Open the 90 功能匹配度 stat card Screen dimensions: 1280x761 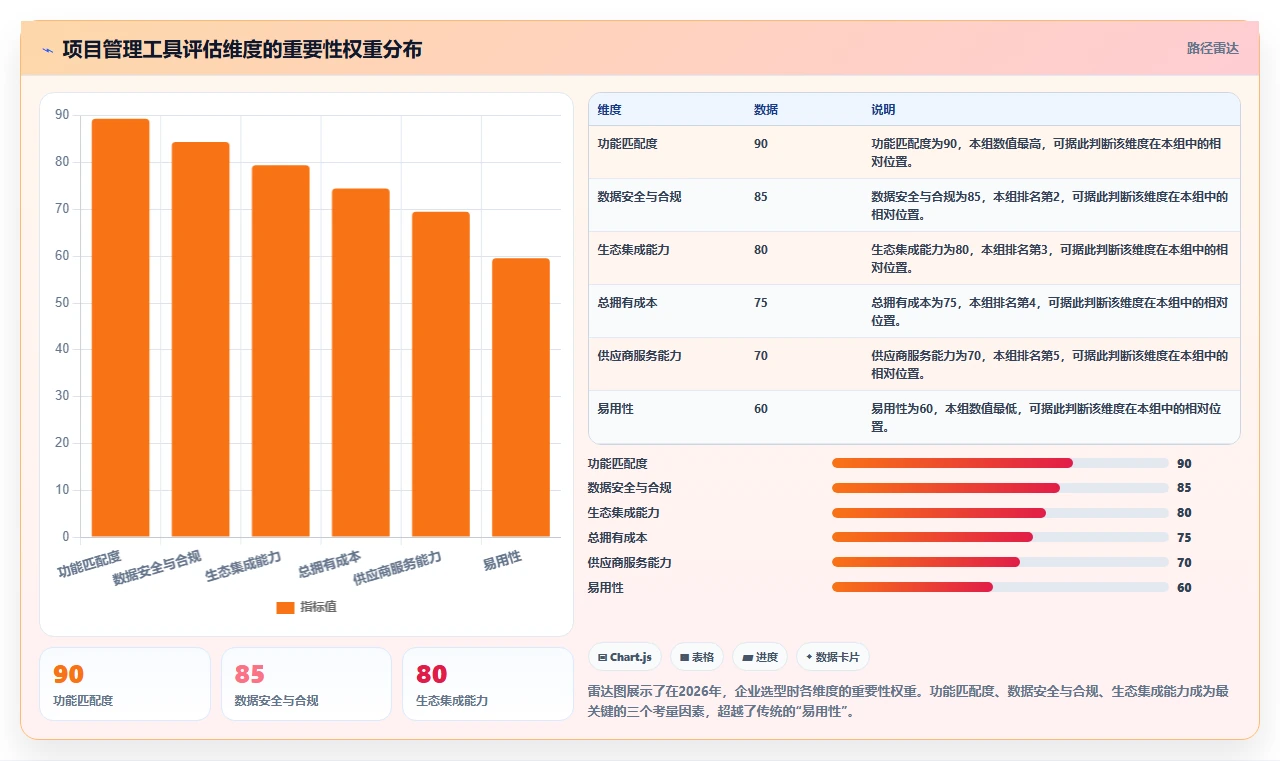125,684
